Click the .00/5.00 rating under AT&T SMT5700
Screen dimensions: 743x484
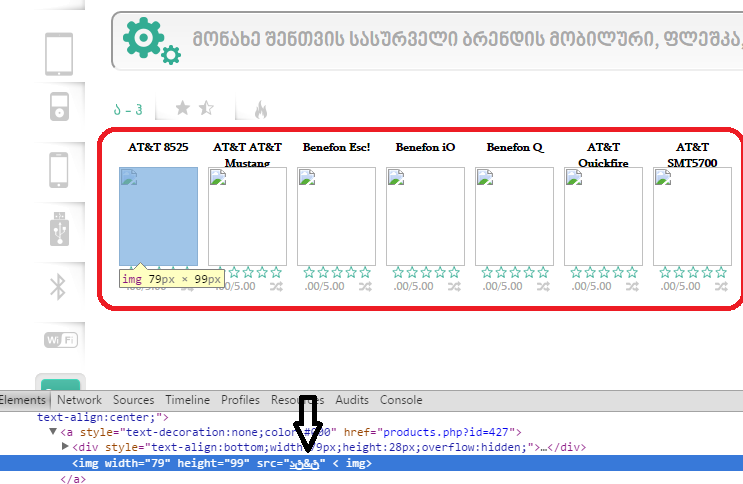pos(680,286)
